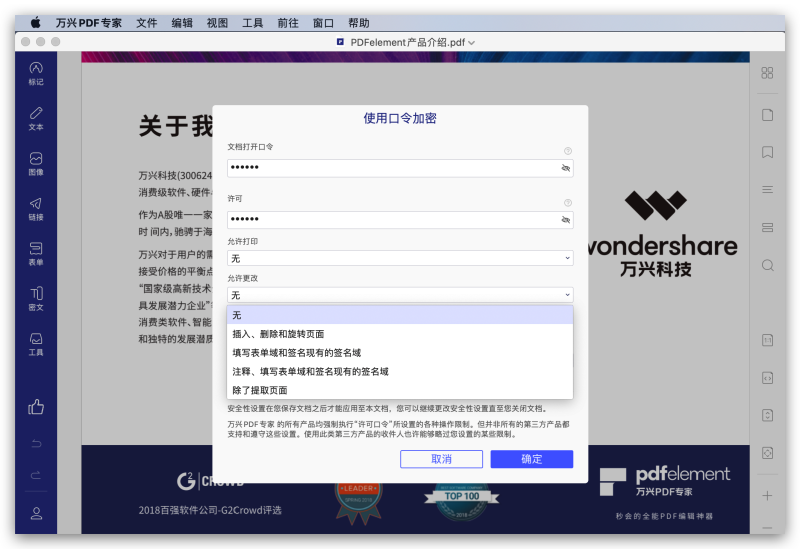This screenshot has height=549, width=800.
Task: Click the thumbs-up feedback icon
Action: 36,407
